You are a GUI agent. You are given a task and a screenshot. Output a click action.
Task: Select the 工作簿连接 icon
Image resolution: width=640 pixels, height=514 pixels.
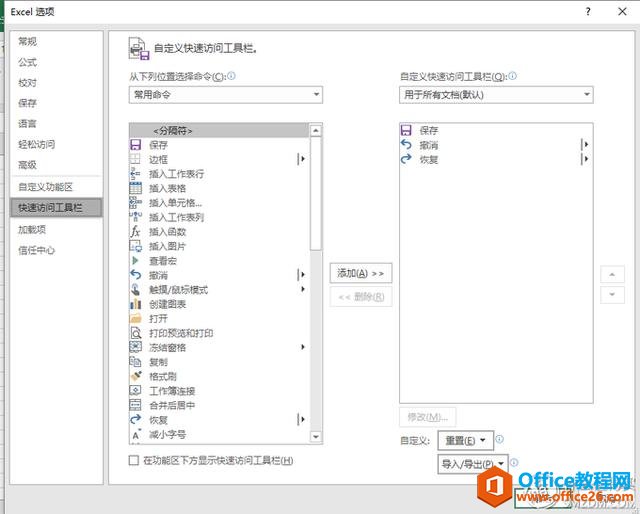point(136,391)
